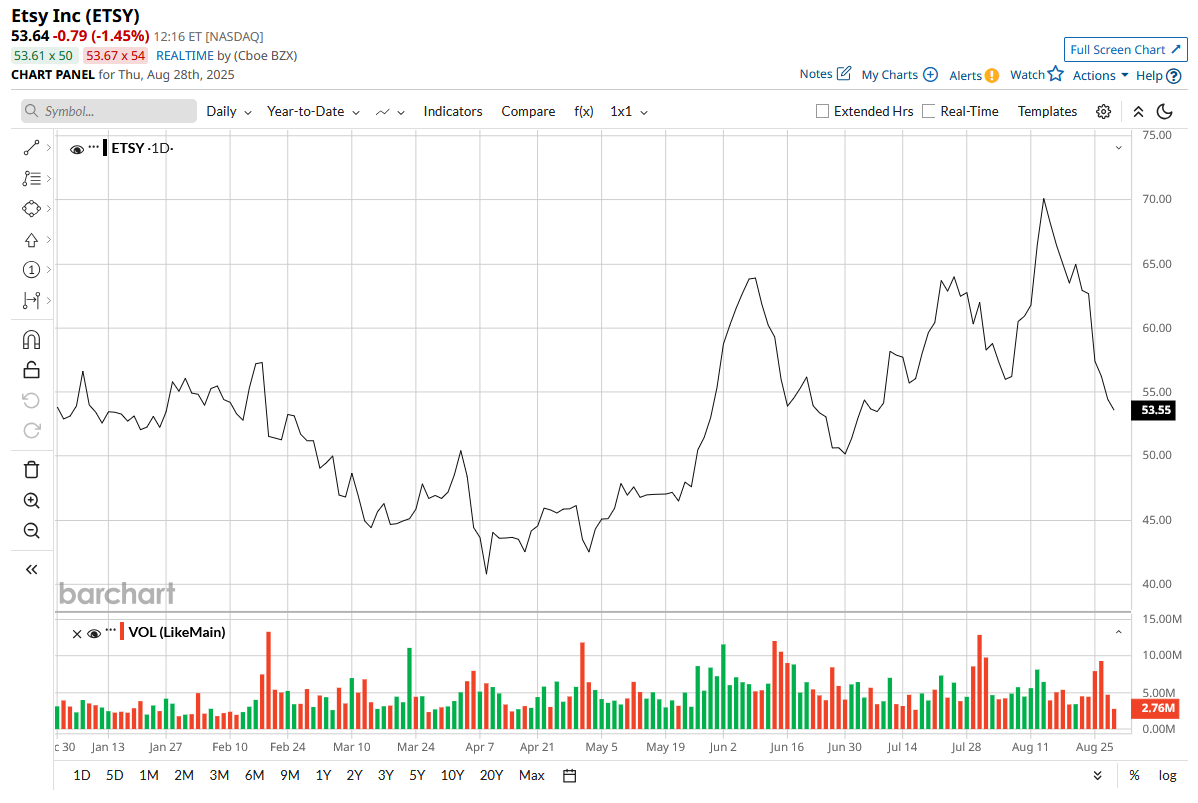
Task: Click the black ETSY line color swatch
Action: tap(105, 147)
